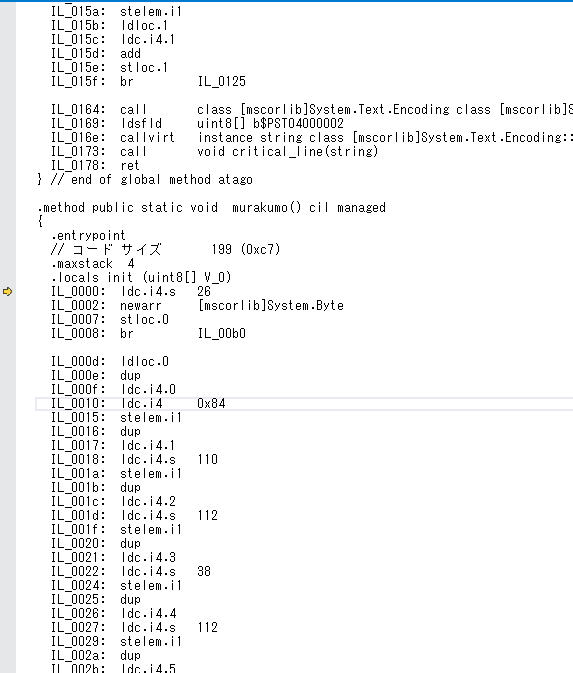Screen dimensions: 573x673
Task: Click the highlighted line IL_0010: ldc.i4 0x84
Action: click(304, 403)
